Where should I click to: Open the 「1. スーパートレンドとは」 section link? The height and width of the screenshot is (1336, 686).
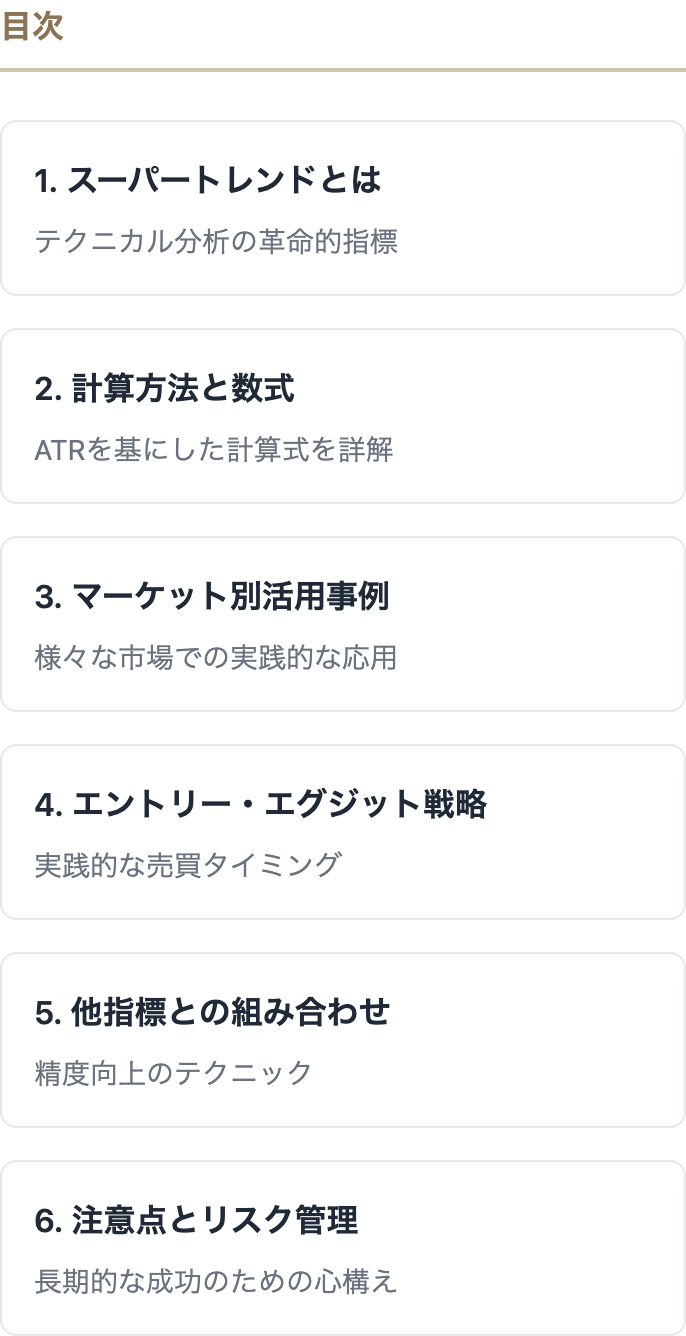pos(208,181)
